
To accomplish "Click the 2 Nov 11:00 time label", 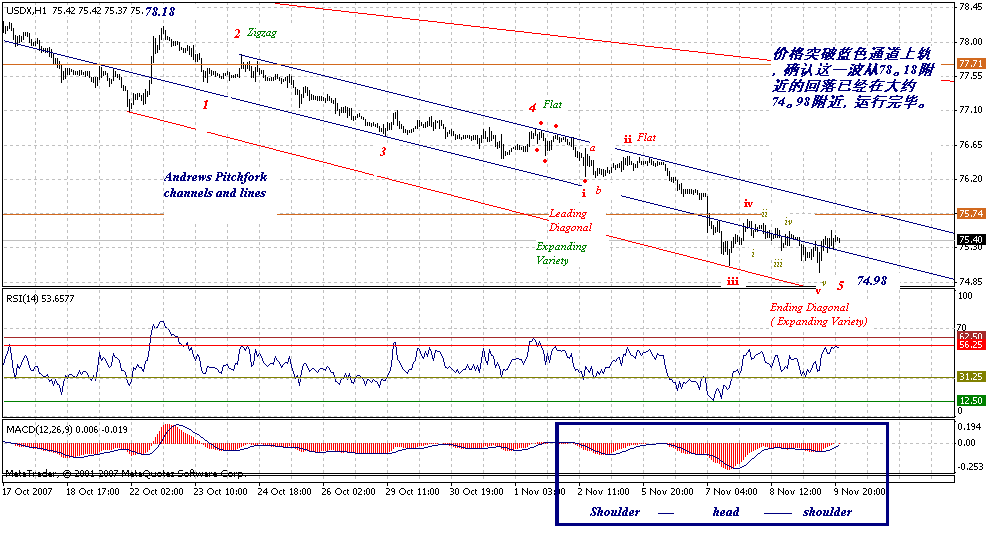I will 604,492.
